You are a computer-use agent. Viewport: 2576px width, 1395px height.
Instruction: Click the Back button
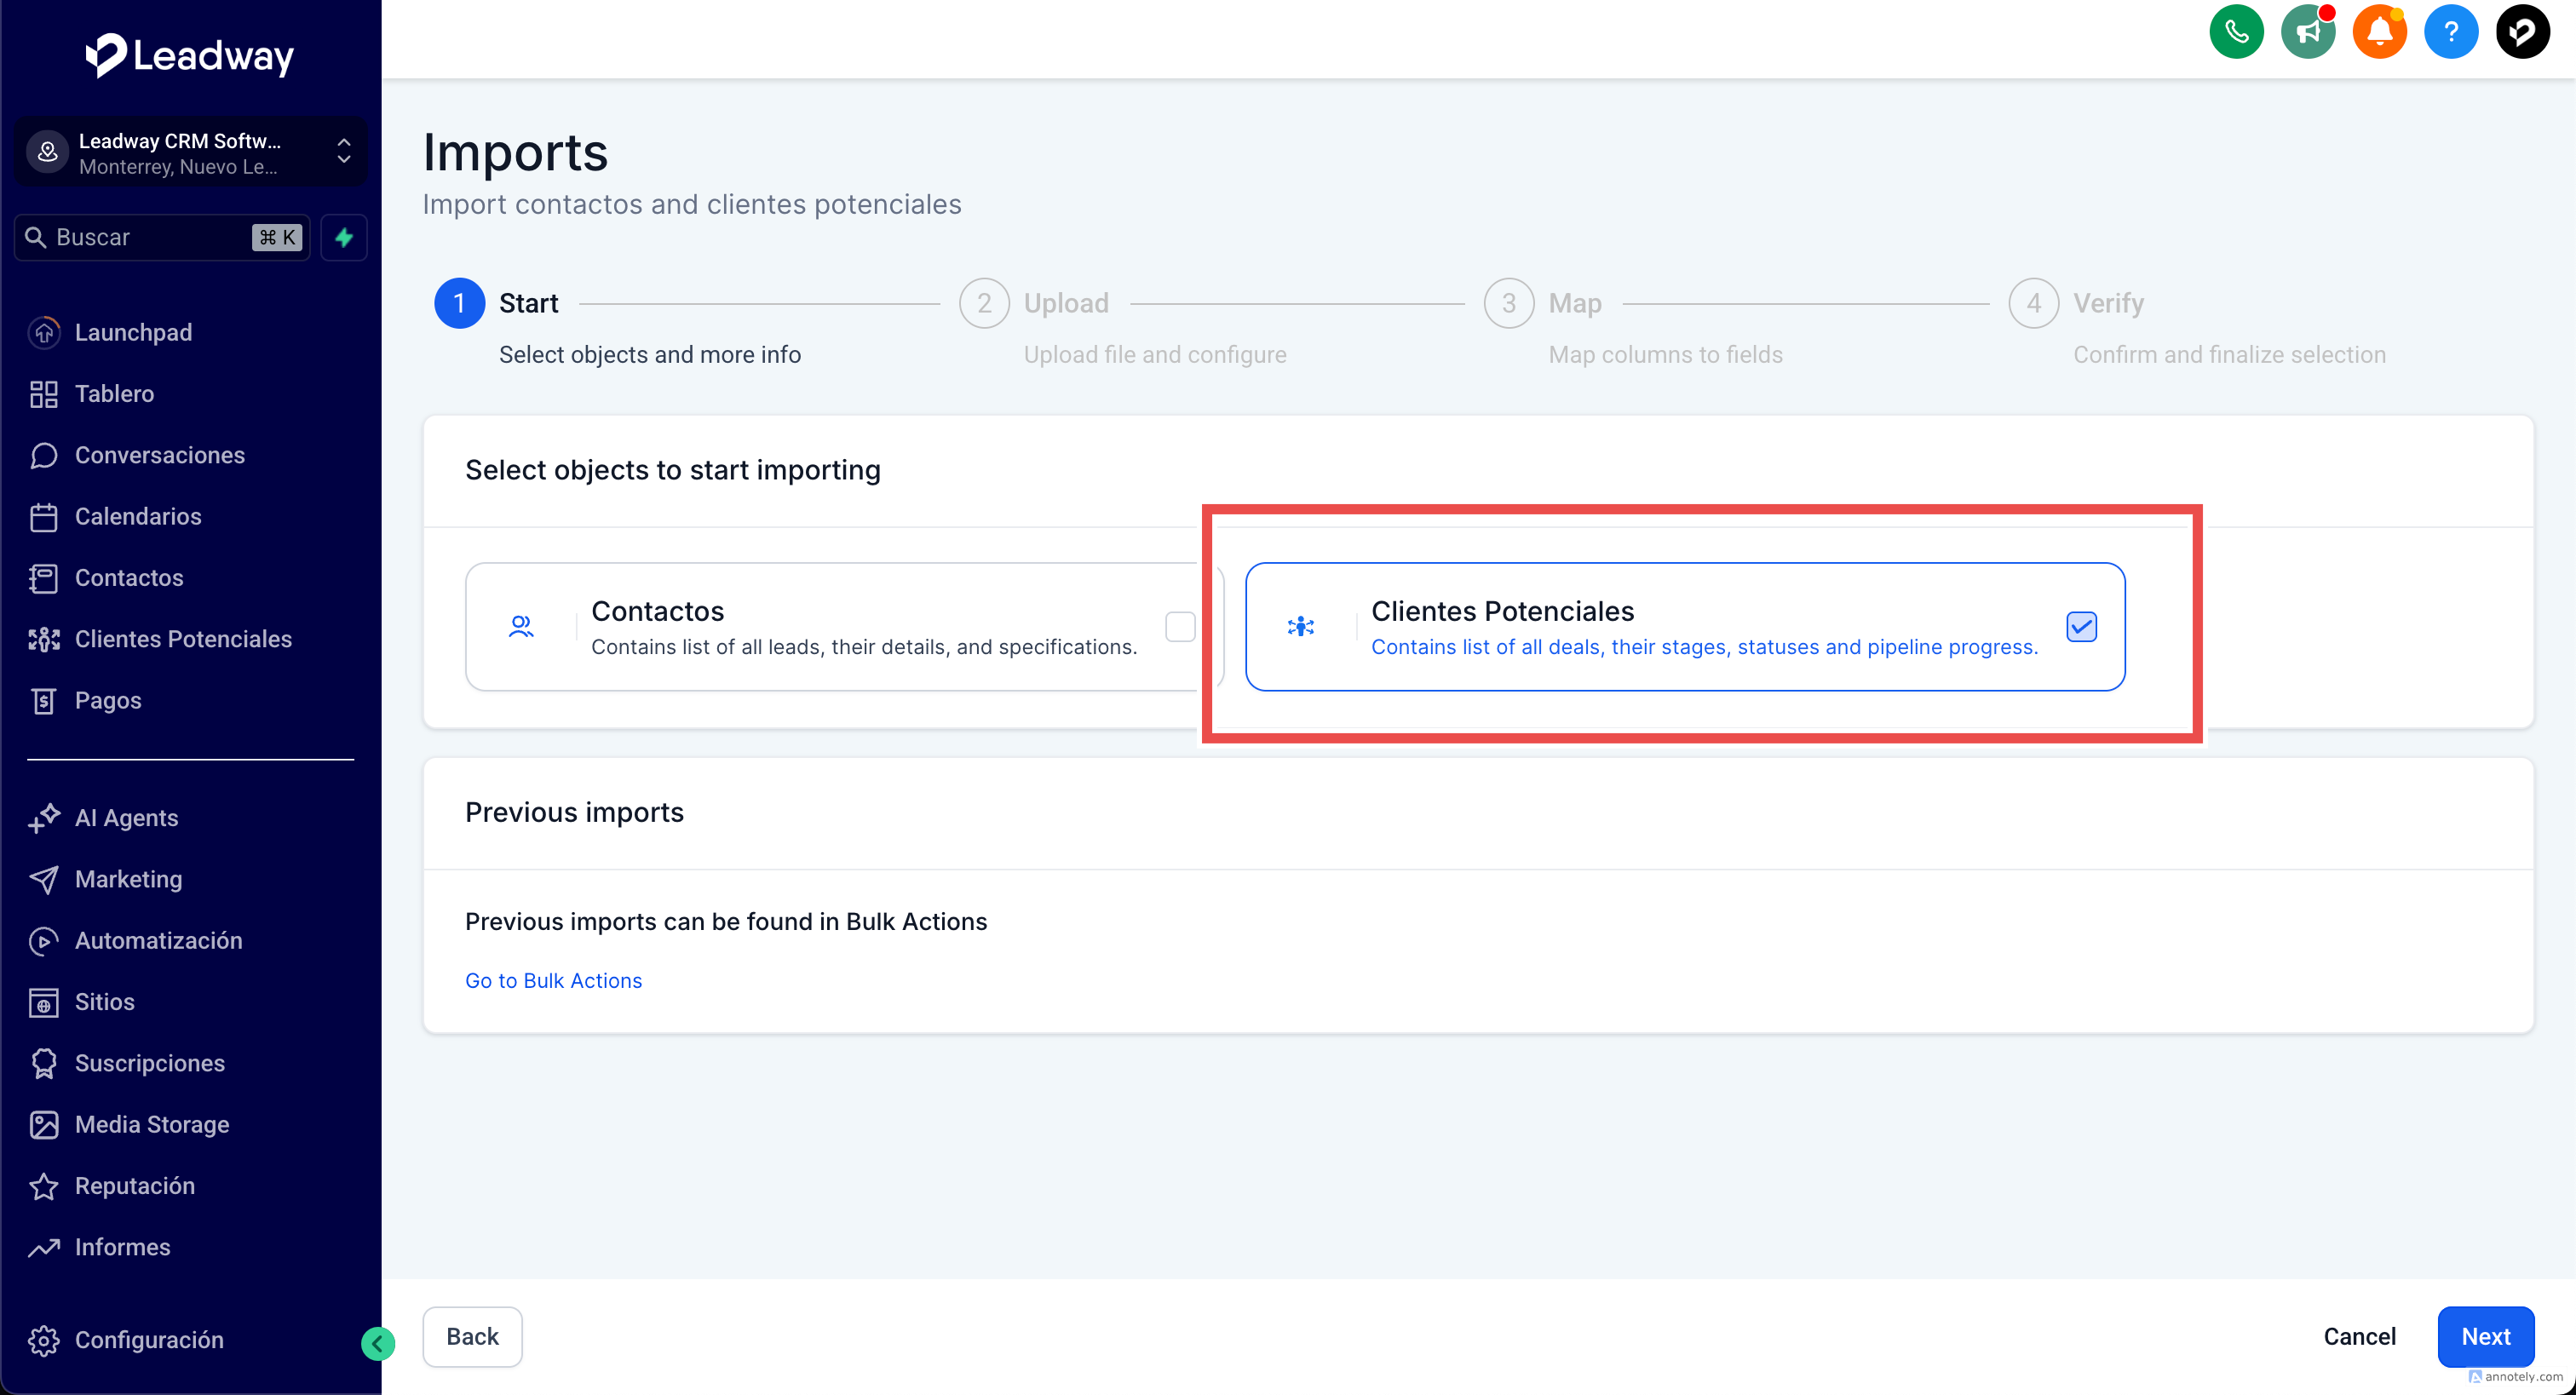(x=472, y=1336)
